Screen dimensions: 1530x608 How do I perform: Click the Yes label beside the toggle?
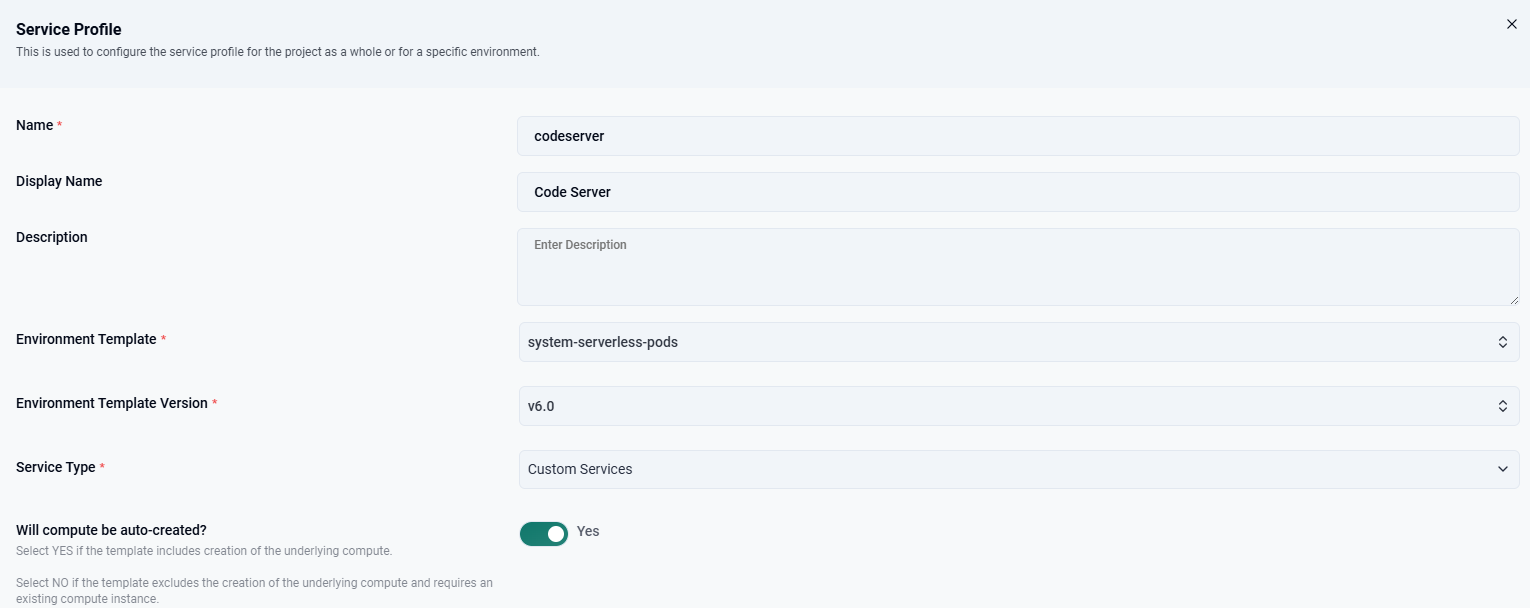coord(588,531)
